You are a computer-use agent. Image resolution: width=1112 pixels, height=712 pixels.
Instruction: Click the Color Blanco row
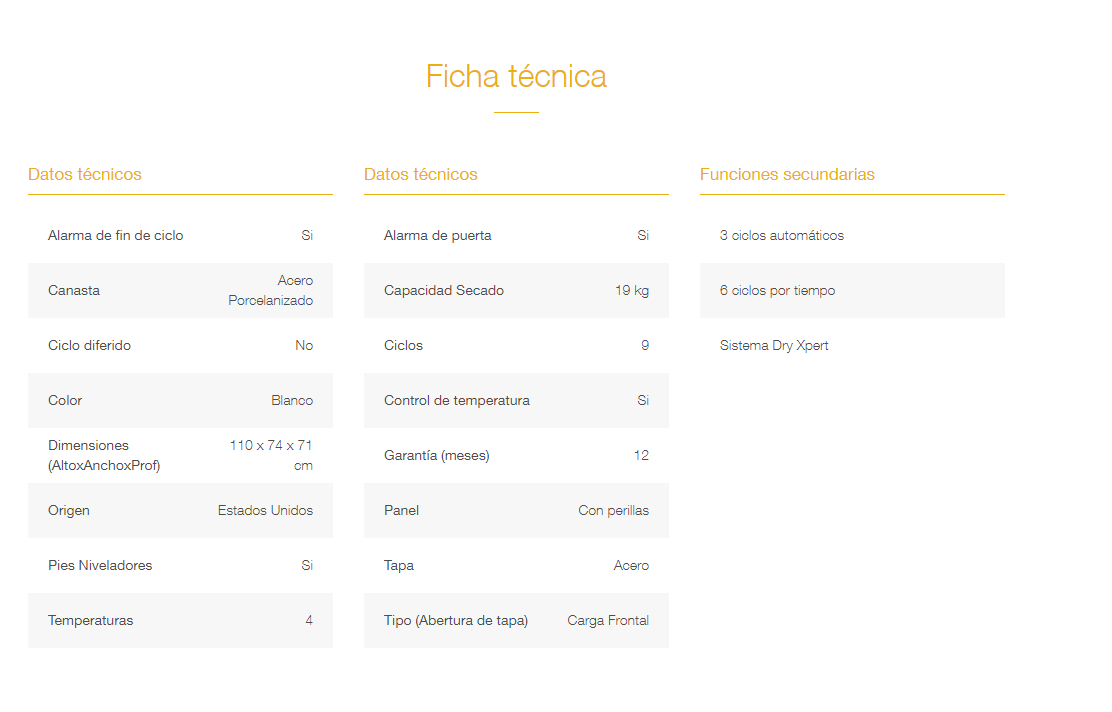[x=180, y=401]
